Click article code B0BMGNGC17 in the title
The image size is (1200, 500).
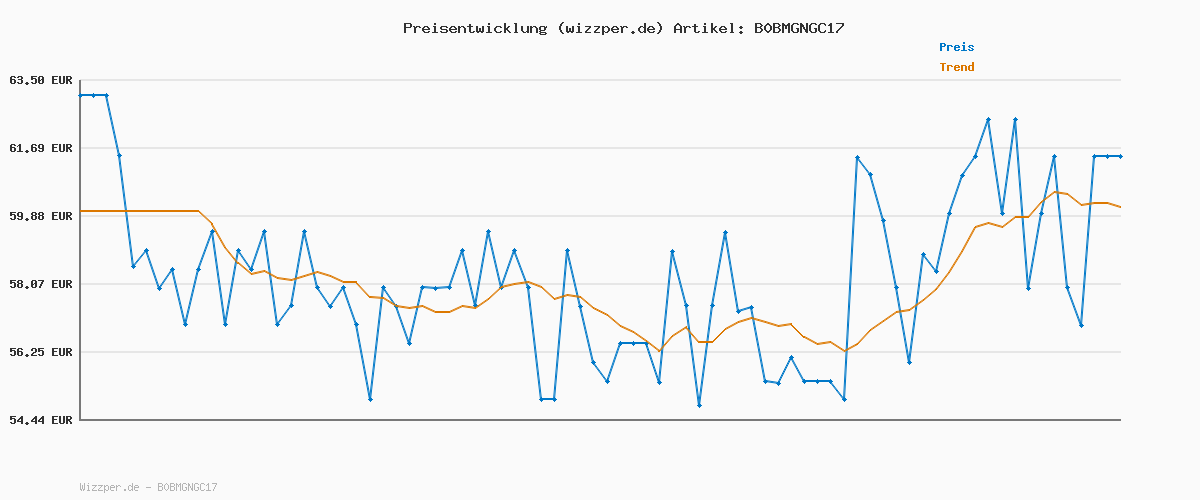(x=798, y=28)
